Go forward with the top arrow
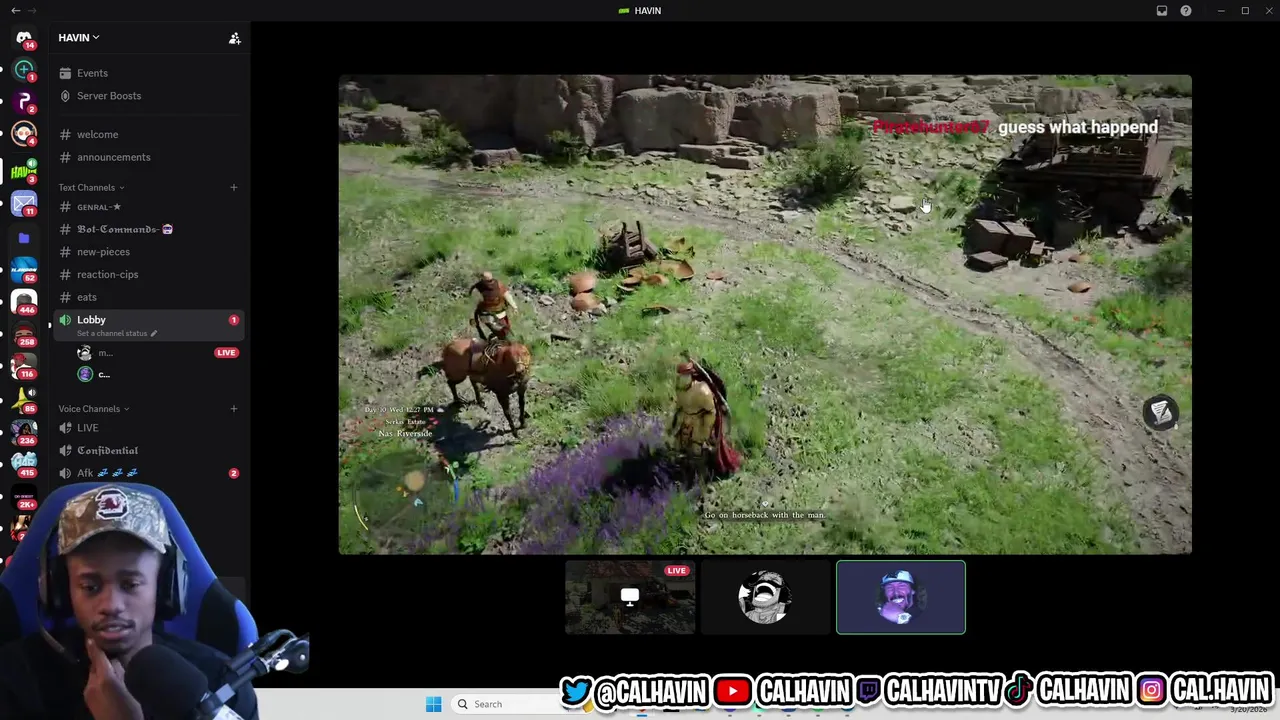1280x720 pixels. pos(33,10)
